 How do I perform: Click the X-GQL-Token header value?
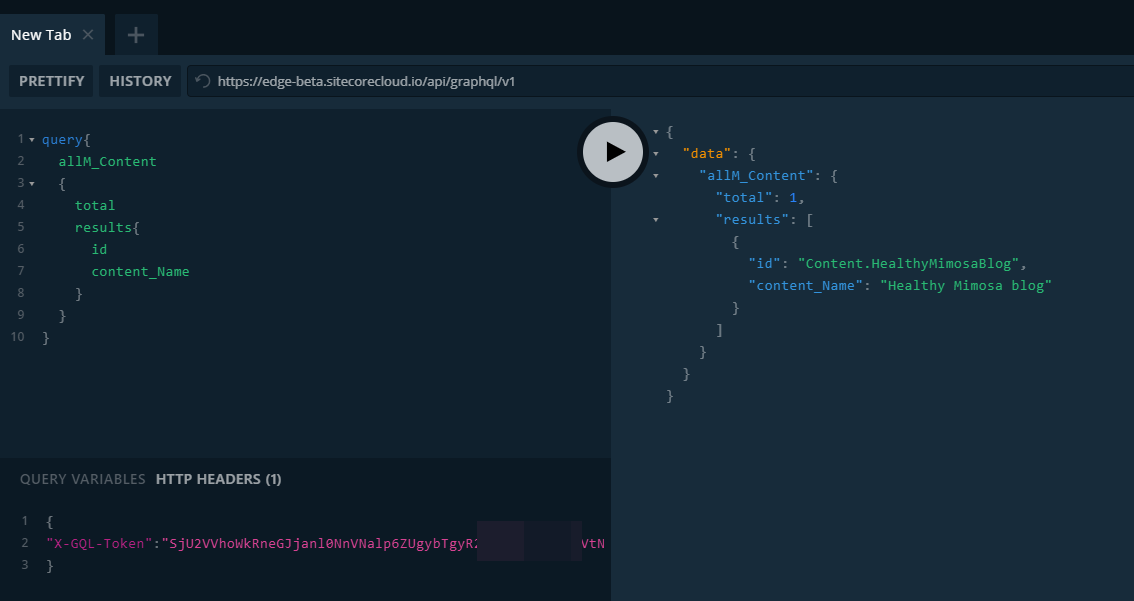coord(320,544)
